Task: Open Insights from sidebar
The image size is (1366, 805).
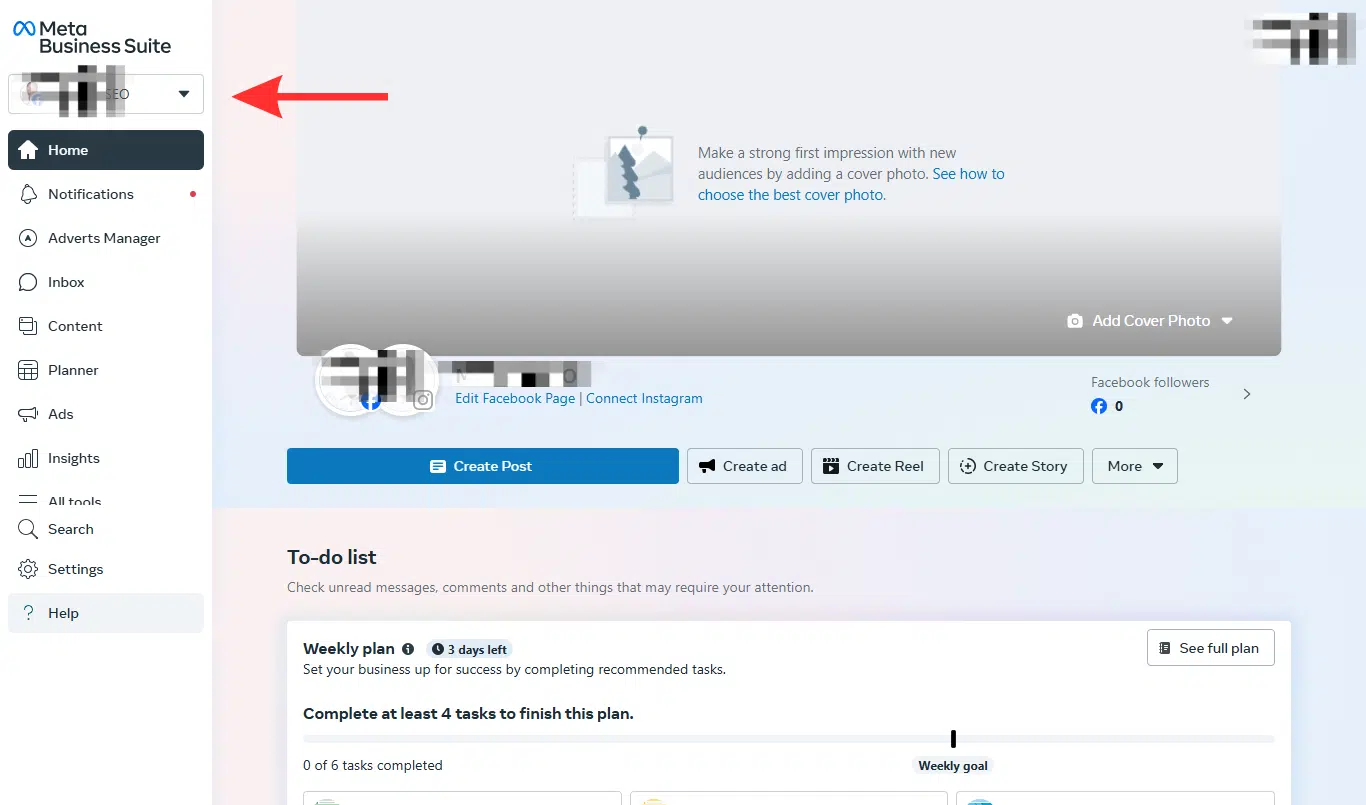Action: 106,458
